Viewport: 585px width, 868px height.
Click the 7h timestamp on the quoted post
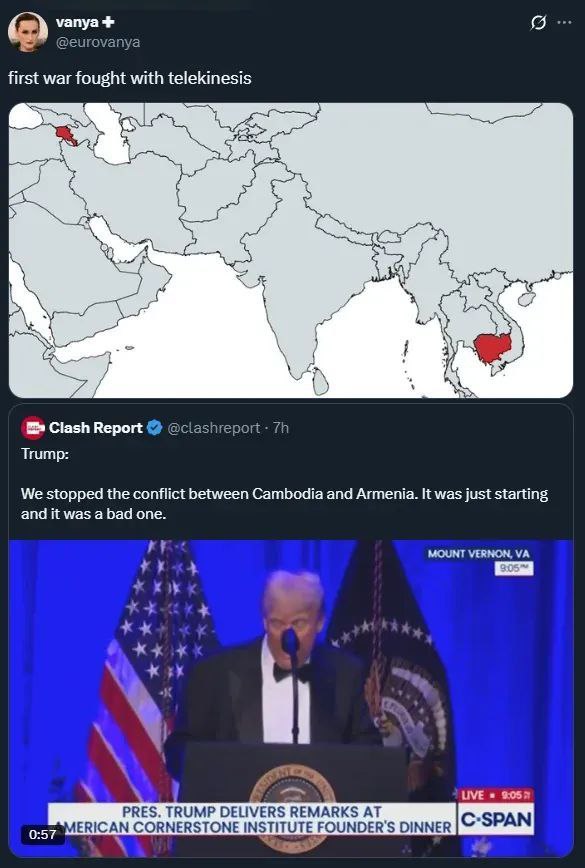[x=281, y=428]
